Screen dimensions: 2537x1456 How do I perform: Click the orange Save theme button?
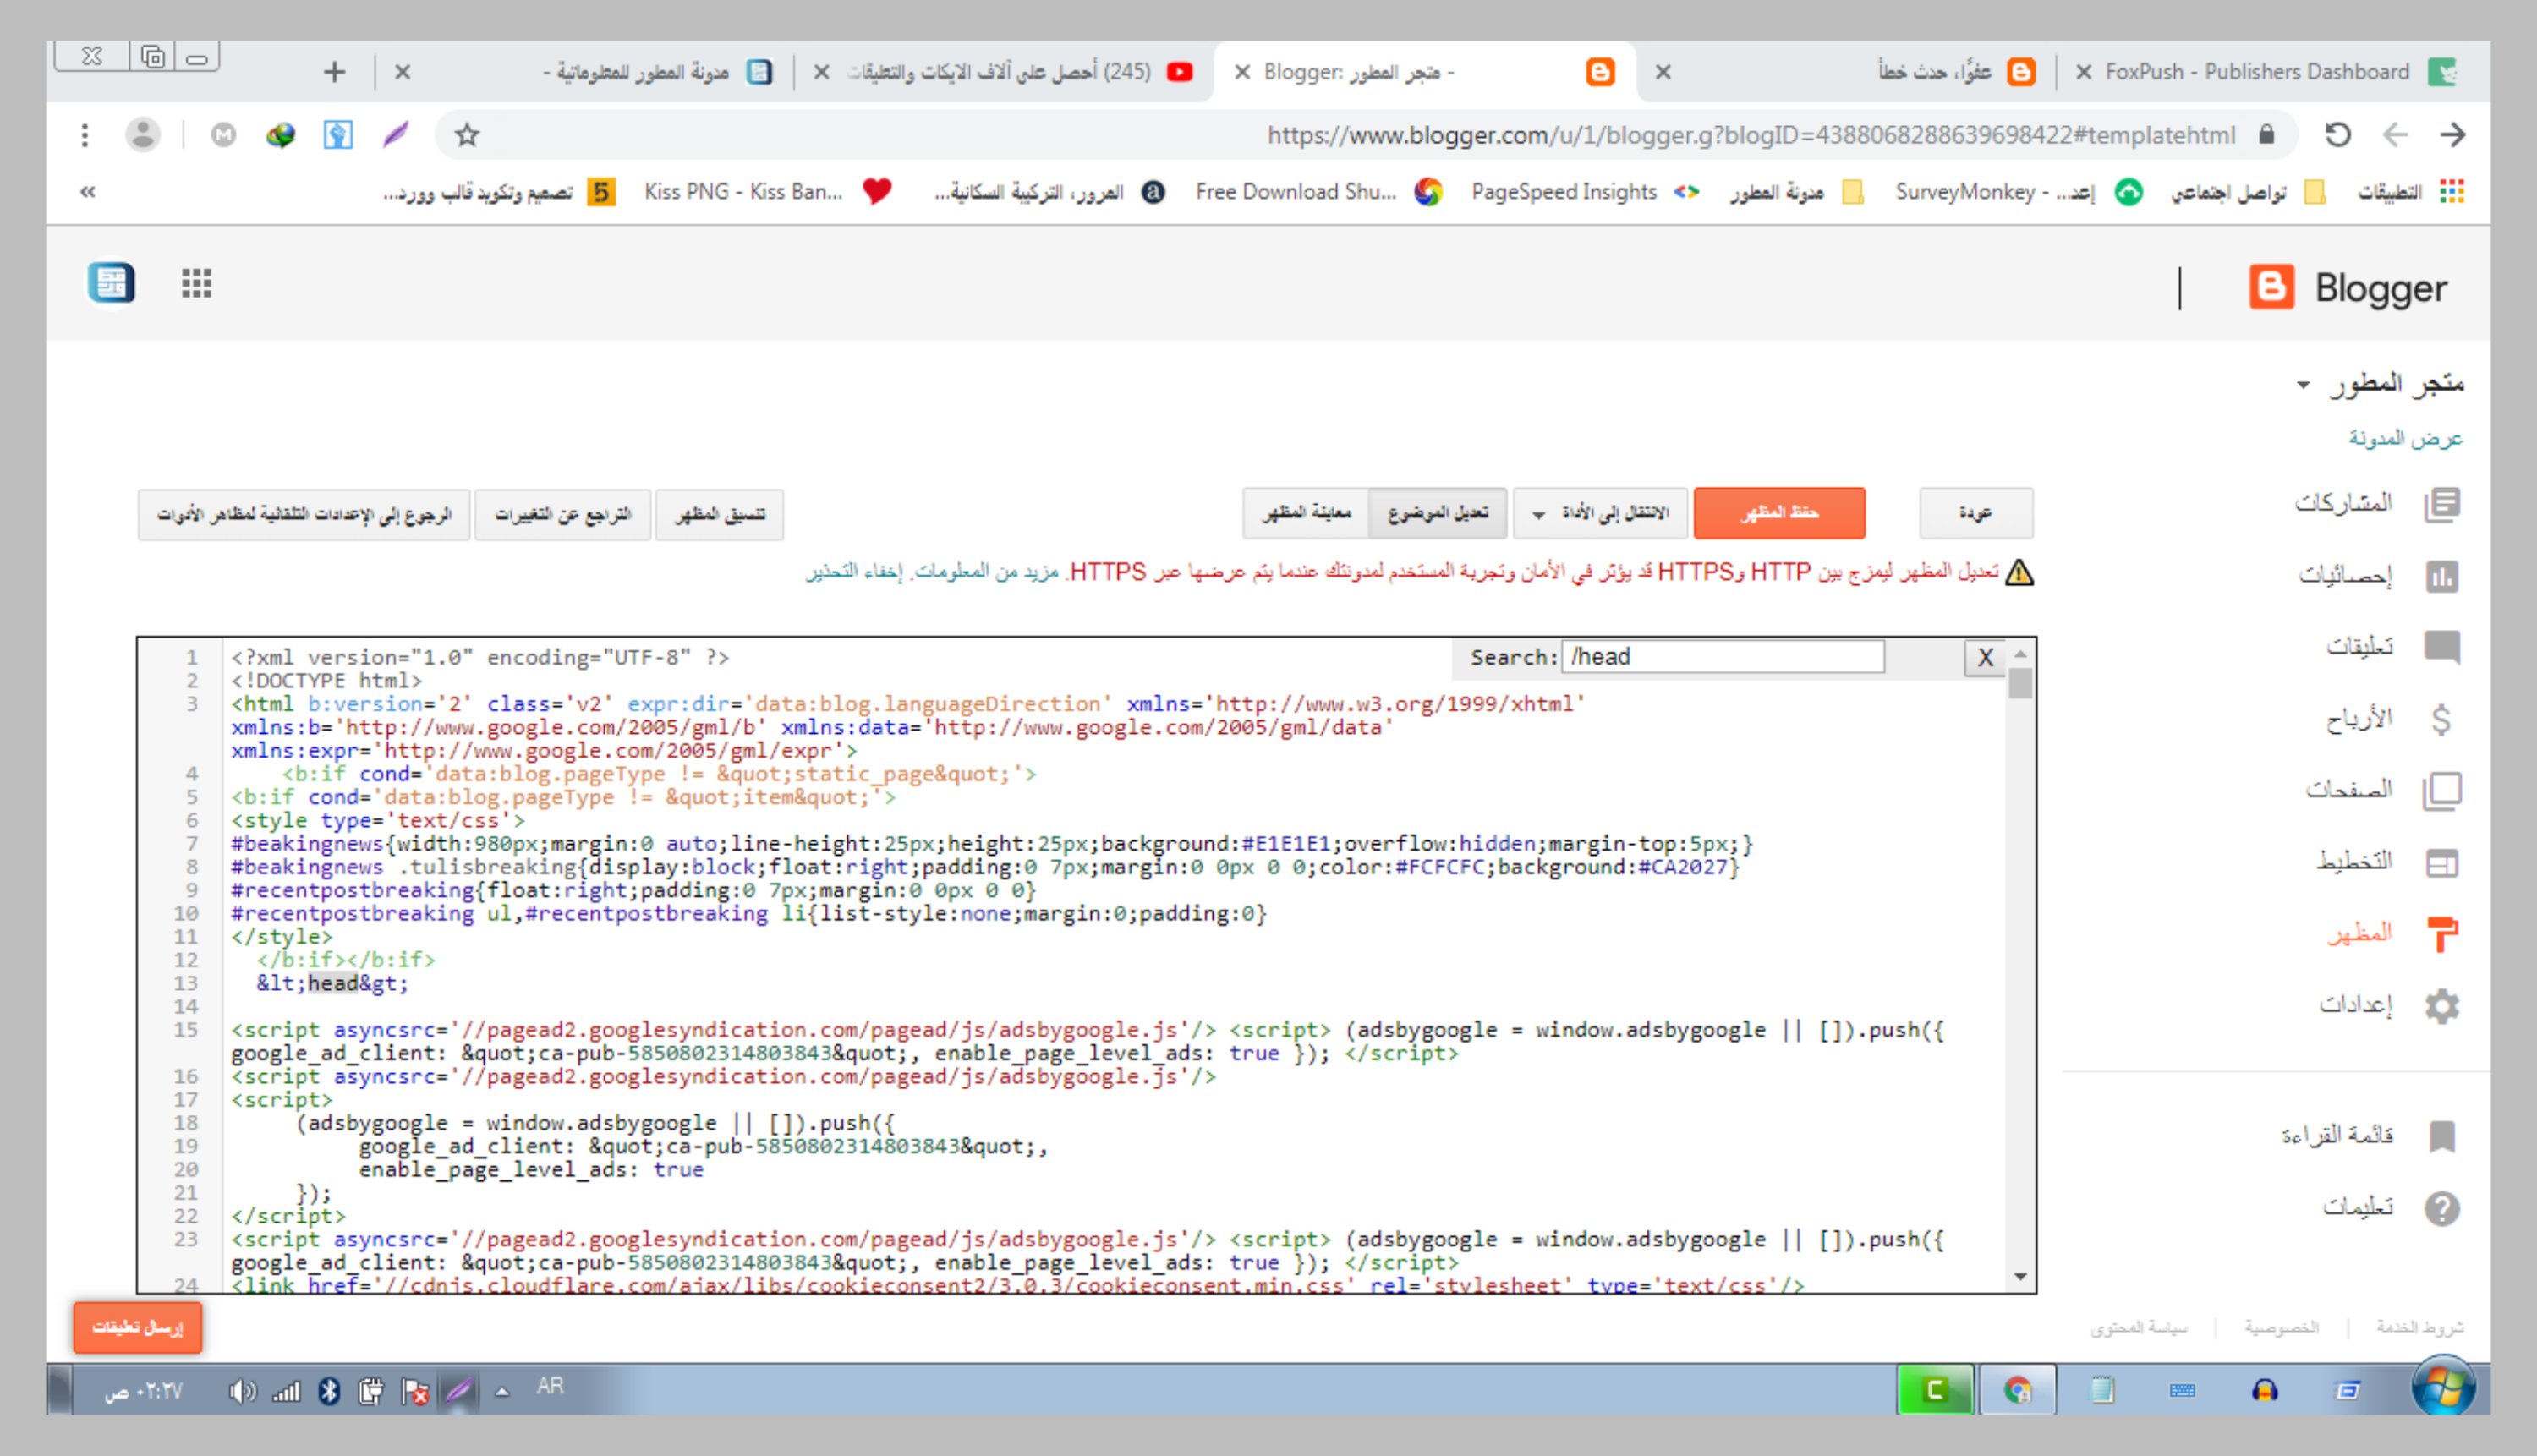coord(1779,514)
